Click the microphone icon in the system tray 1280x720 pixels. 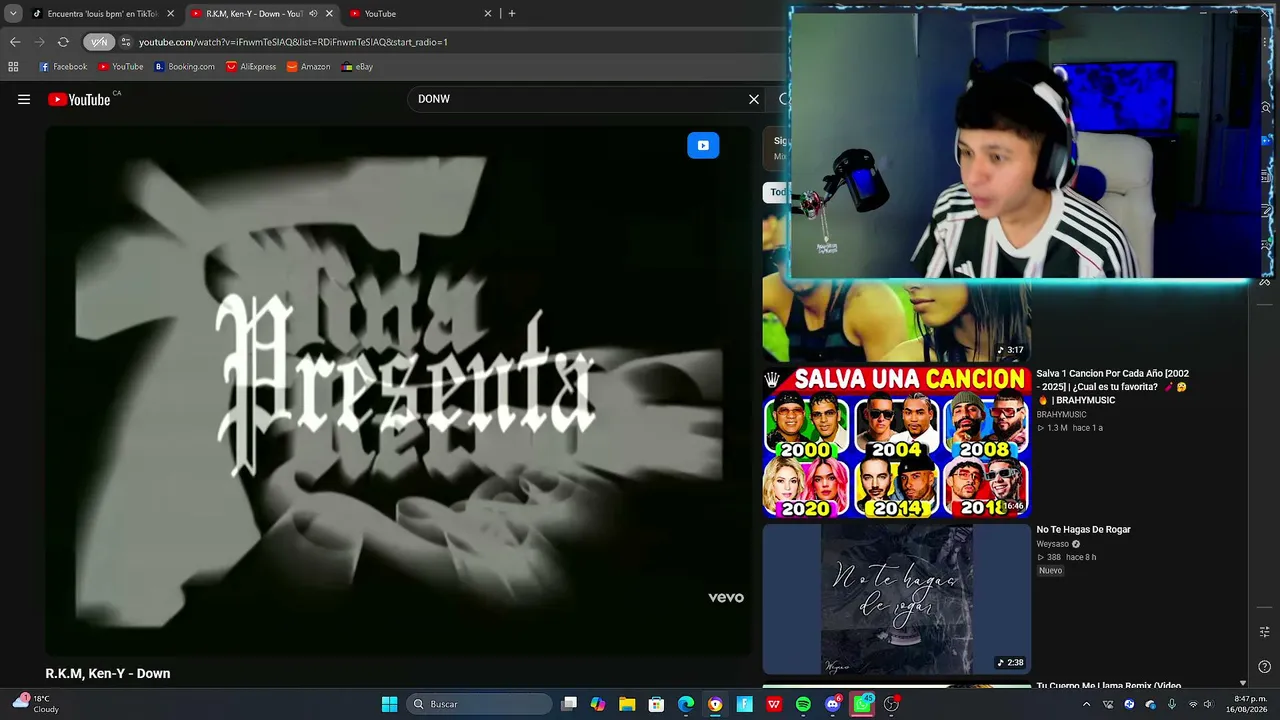coord(1172,704)
